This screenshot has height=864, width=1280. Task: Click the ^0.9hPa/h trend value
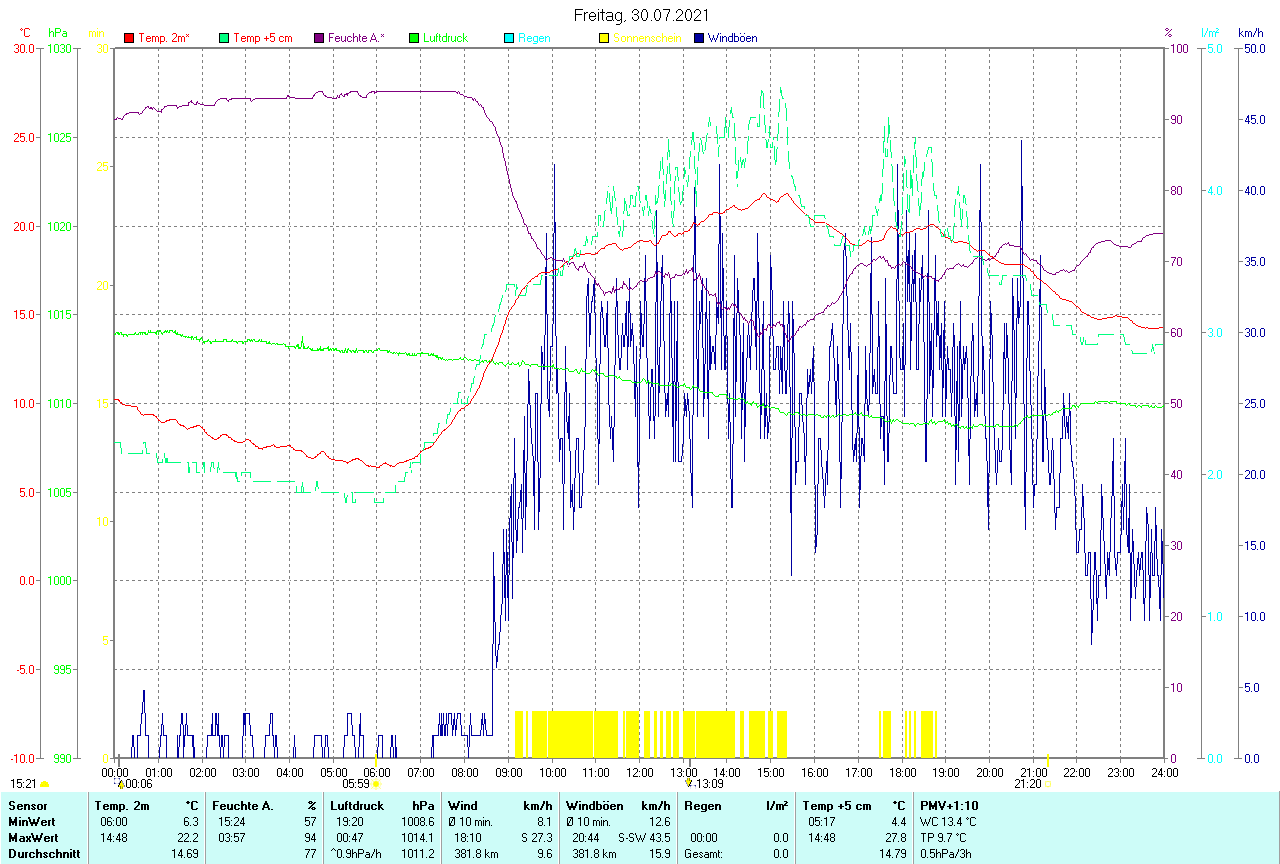coord(358,854)
